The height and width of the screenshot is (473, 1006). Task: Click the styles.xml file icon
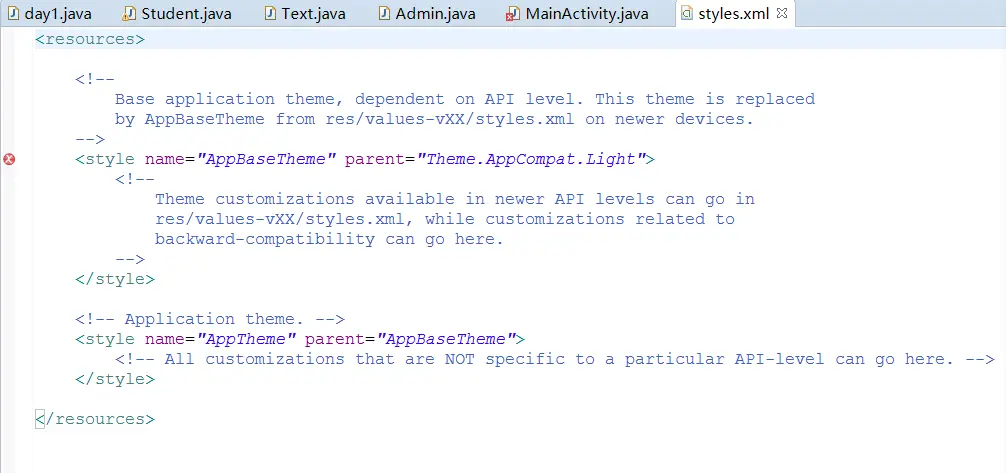tap(686, 13)
